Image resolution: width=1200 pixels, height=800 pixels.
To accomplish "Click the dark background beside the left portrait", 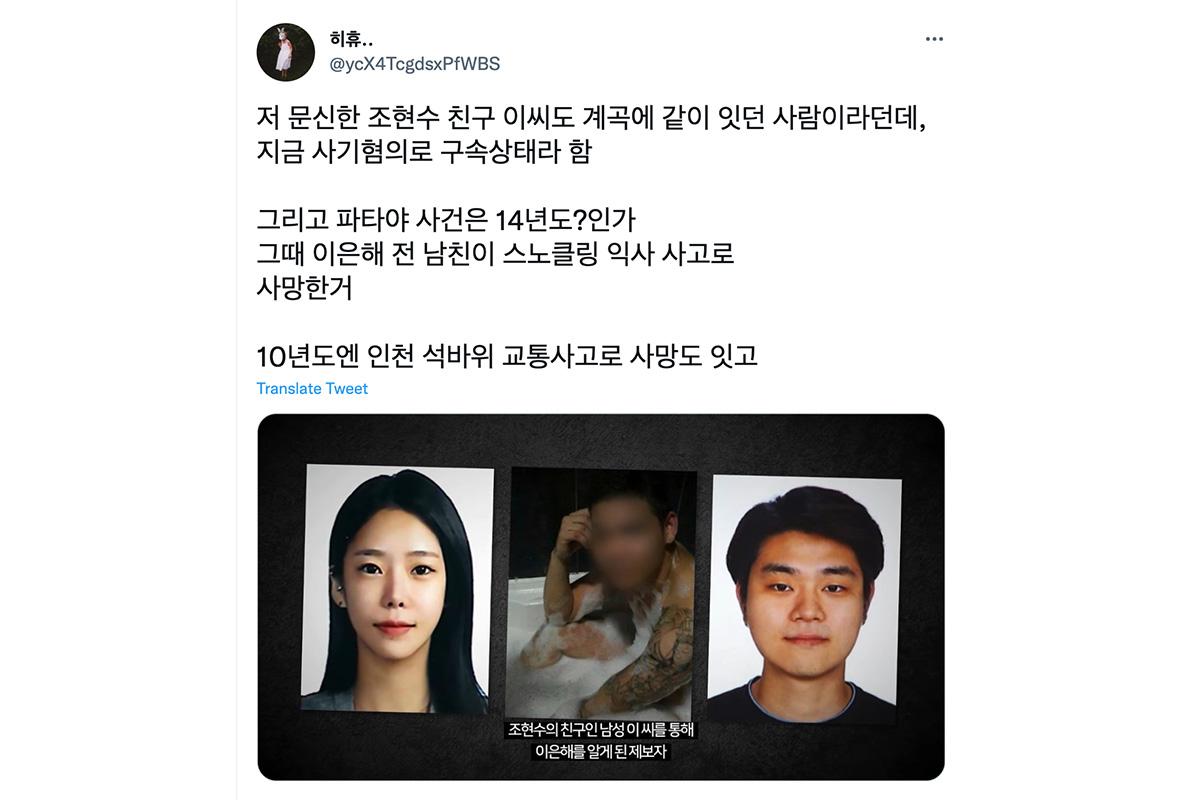I will tap(279, 590).
